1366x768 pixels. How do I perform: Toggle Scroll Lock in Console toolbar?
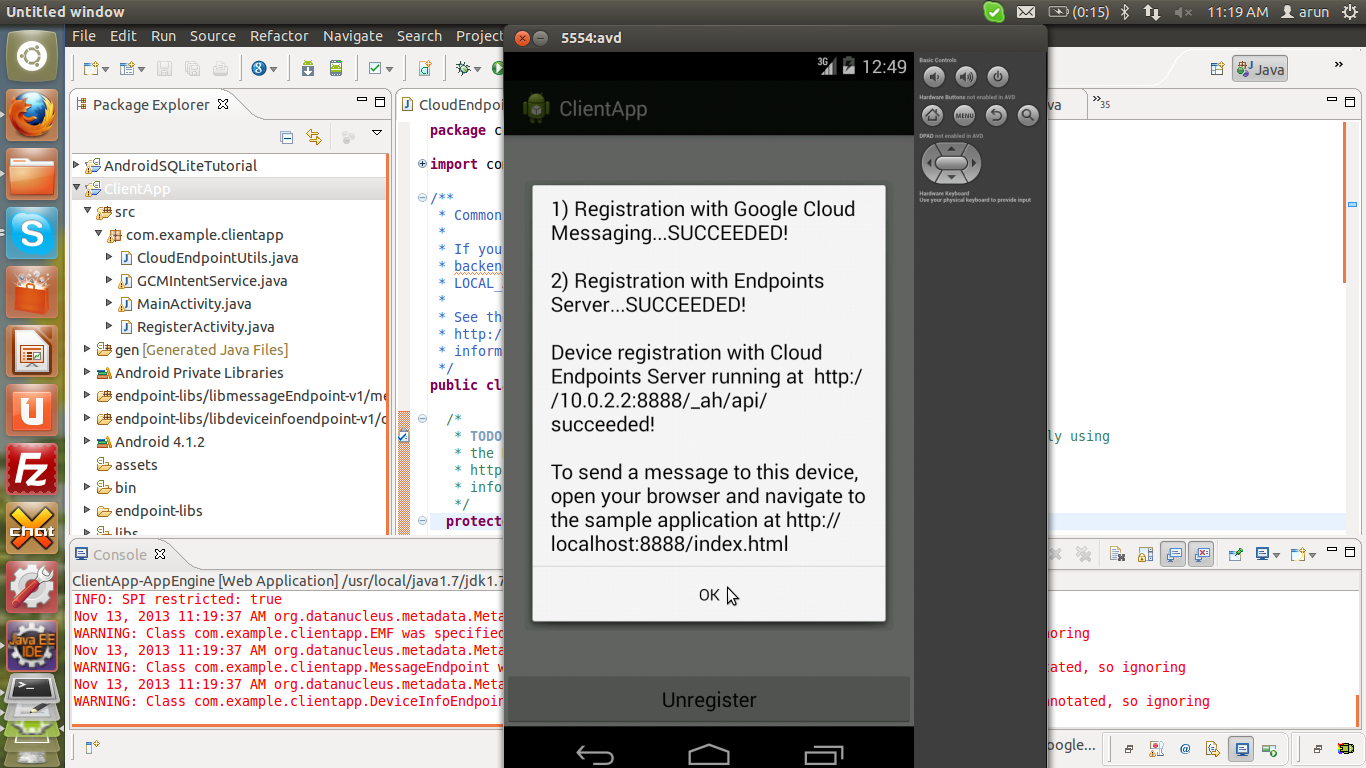pos(1145,553)
